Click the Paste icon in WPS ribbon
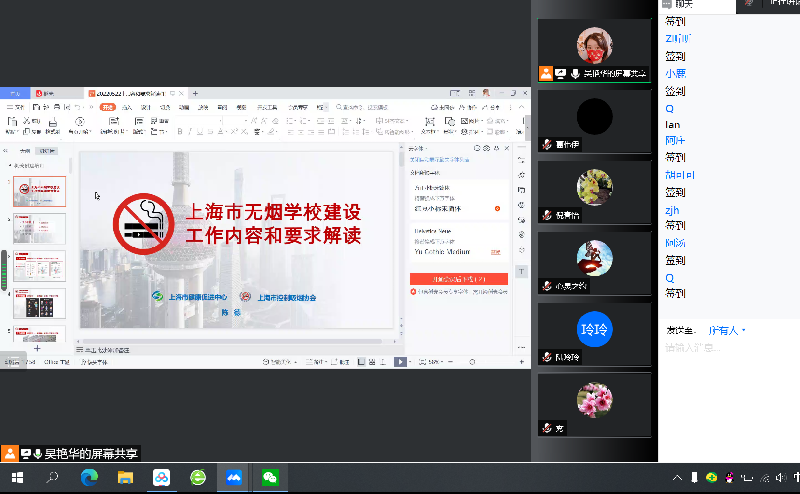This screenshot has height=494, width=800. (12, 121)
